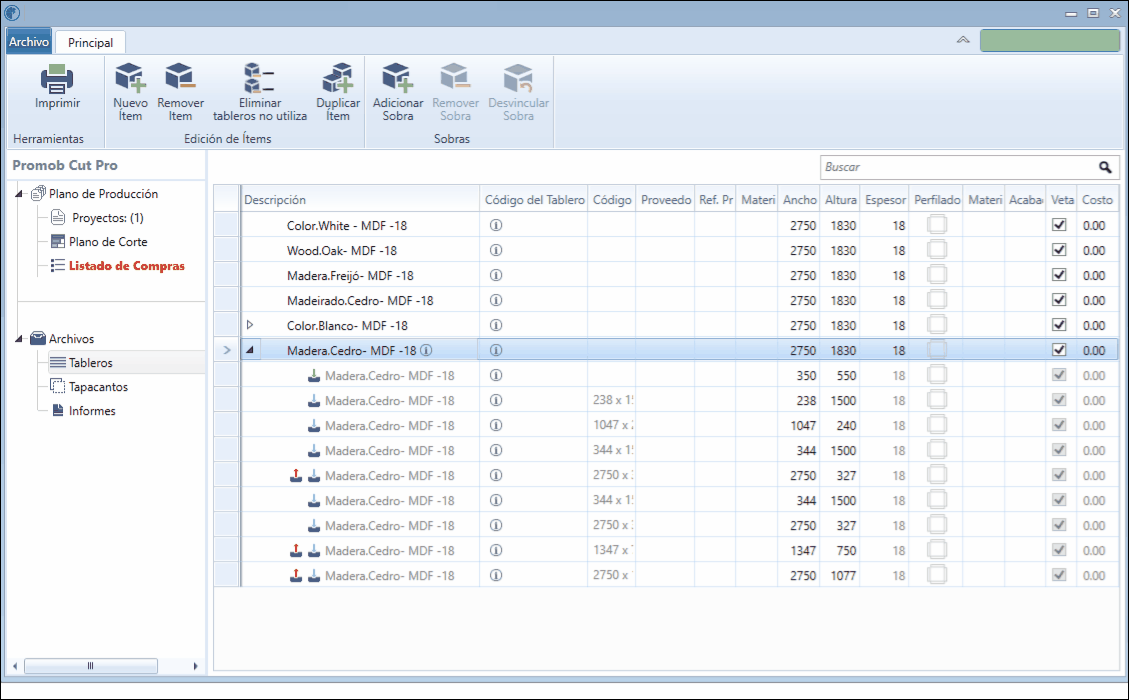Image resolution: width=1129 pixels, height=700 pixels.
Task: Duplicate the item with Duplicar Ítem
Action: coord(338,91)
